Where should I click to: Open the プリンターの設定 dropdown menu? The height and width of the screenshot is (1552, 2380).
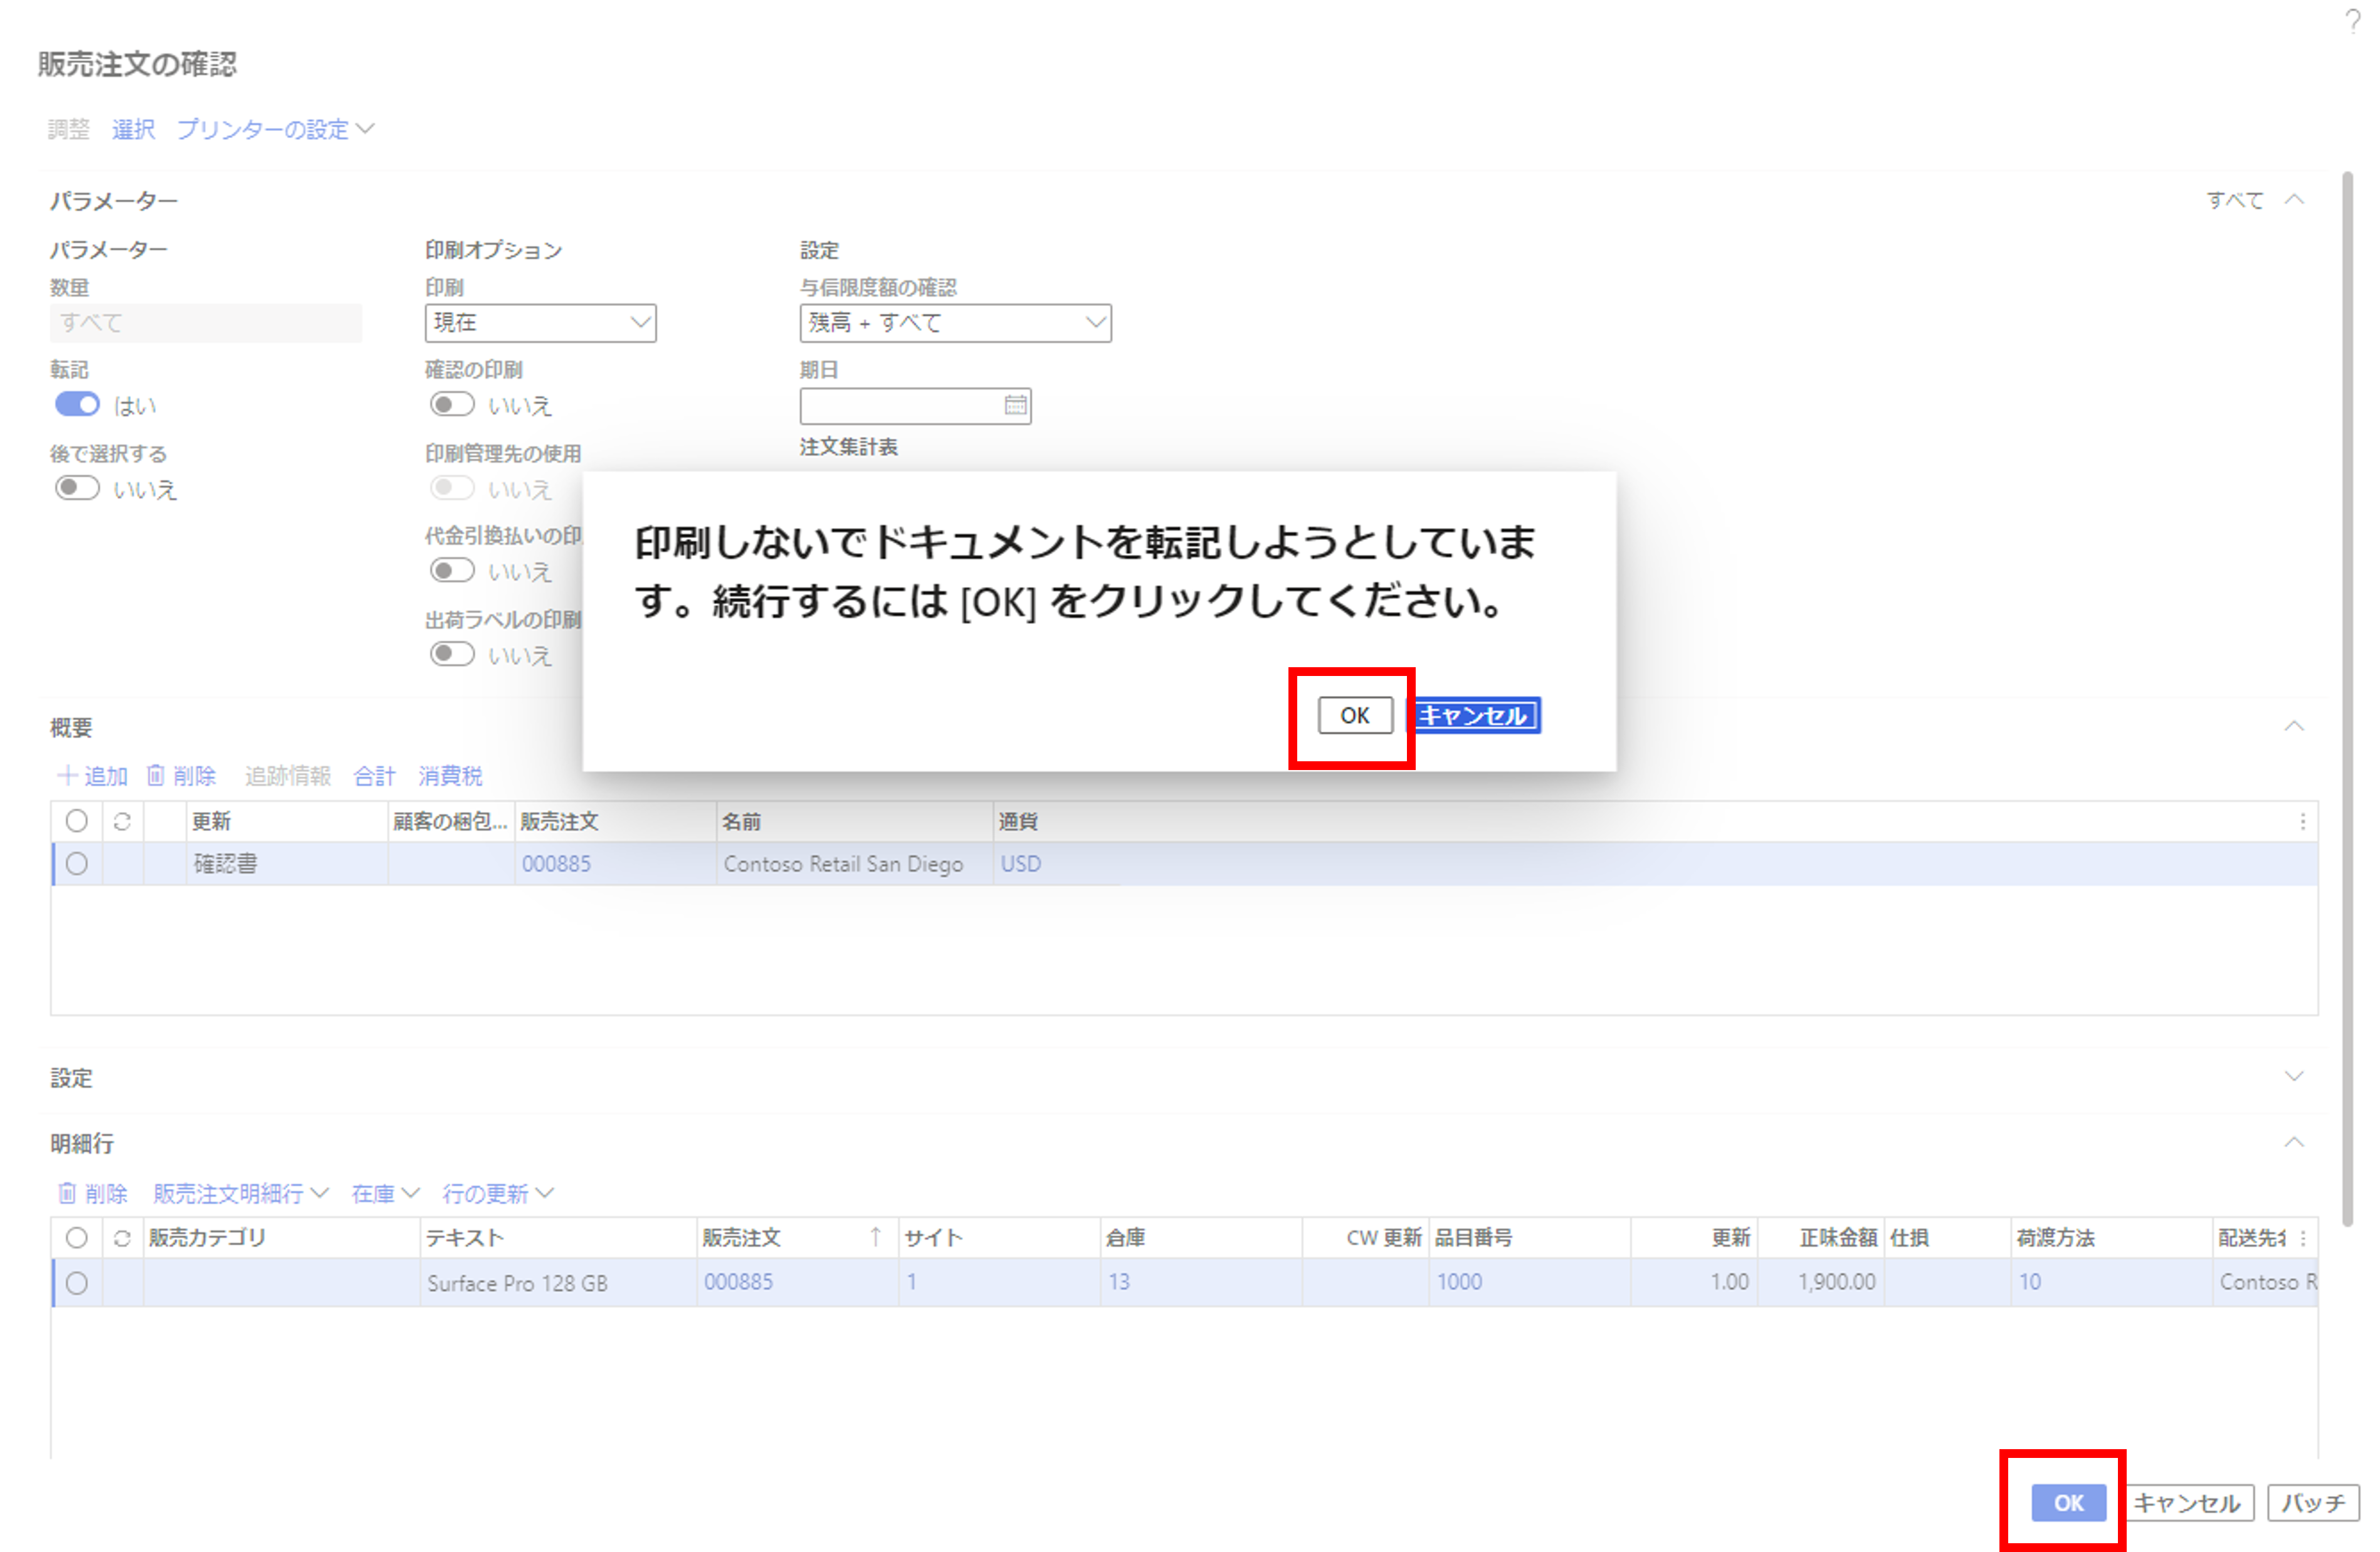(275, 129)
